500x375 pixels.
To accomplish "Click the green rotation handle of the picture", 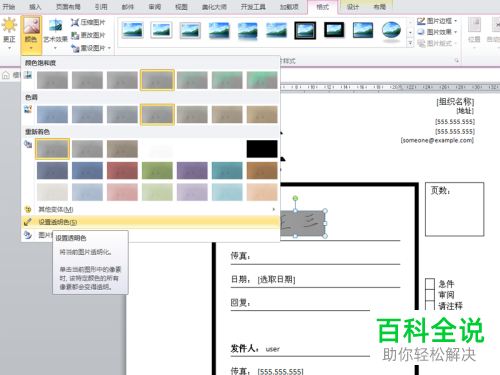I will click(295, 198).
